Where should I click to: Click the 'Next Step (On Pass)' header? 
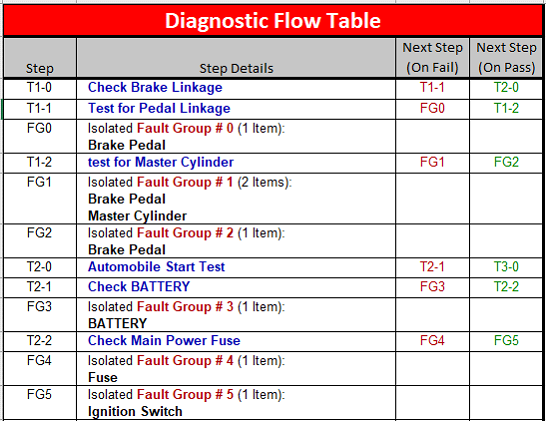tap(507, 58)
